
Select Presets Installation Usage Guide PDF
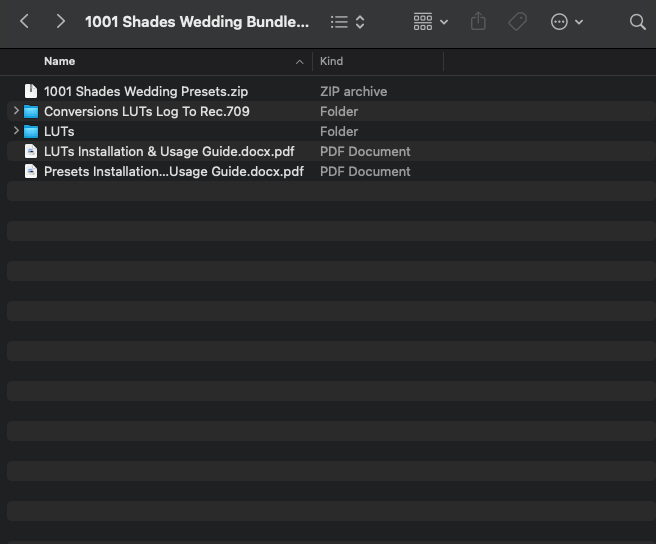tap(173, 171)
